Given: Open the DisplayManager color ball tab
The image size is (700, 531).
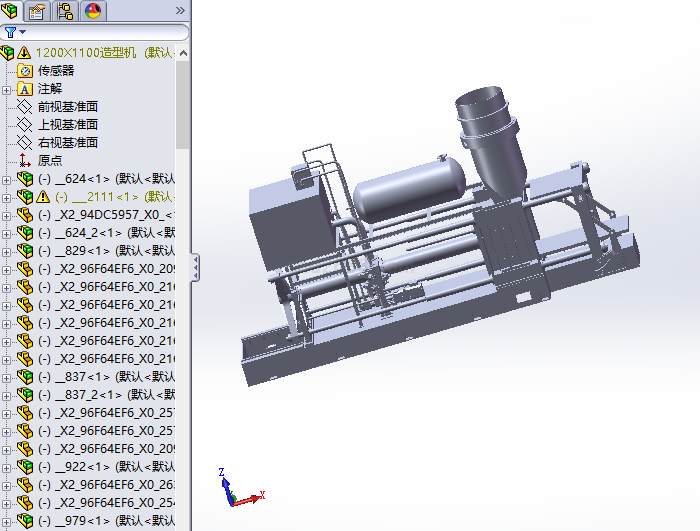Looking at the screenshot, I should (x=93, y=11).
